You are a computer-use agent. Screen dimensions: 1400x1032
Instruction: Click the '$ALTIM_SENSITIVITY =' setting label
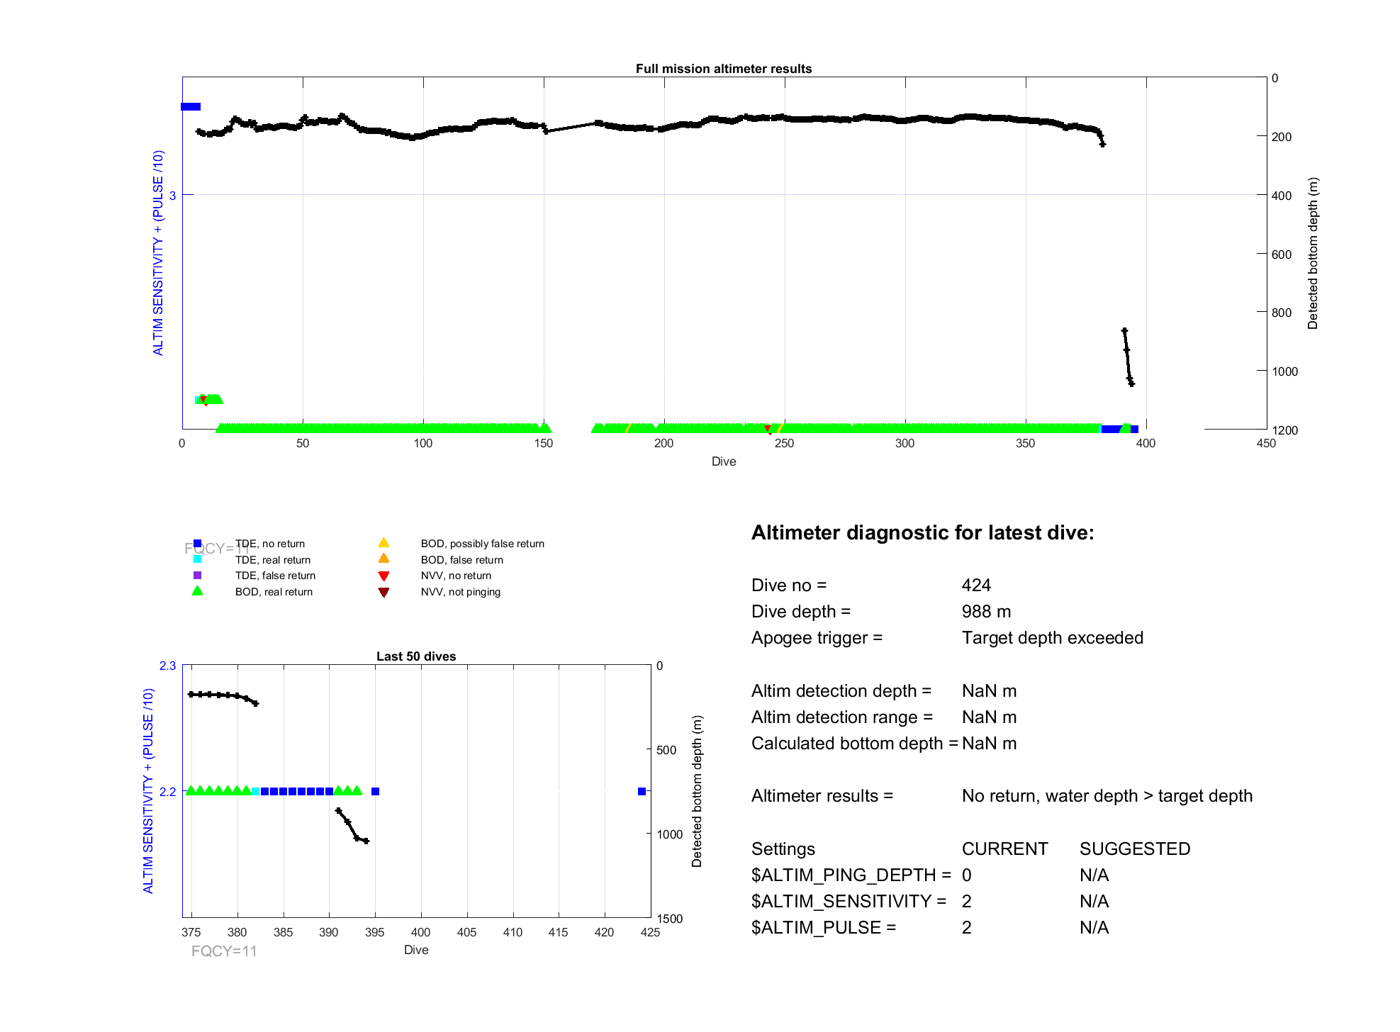[849, 901]
